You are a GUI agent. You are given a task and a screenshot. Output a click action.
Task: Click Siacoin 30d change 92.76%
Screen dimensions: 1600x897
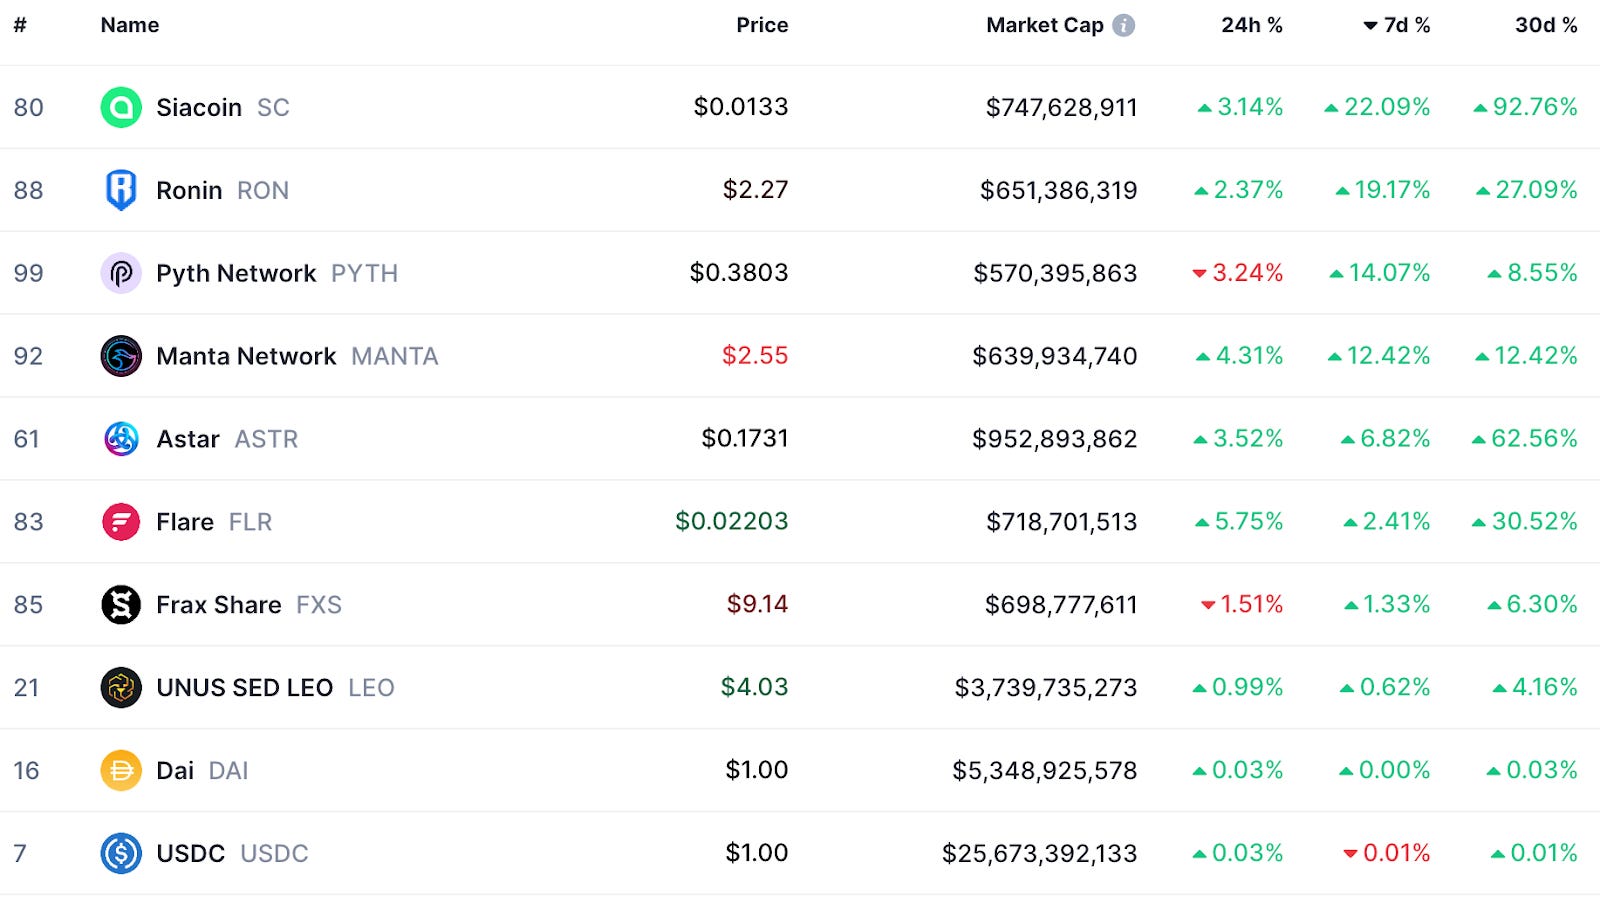click(1525, 107)
